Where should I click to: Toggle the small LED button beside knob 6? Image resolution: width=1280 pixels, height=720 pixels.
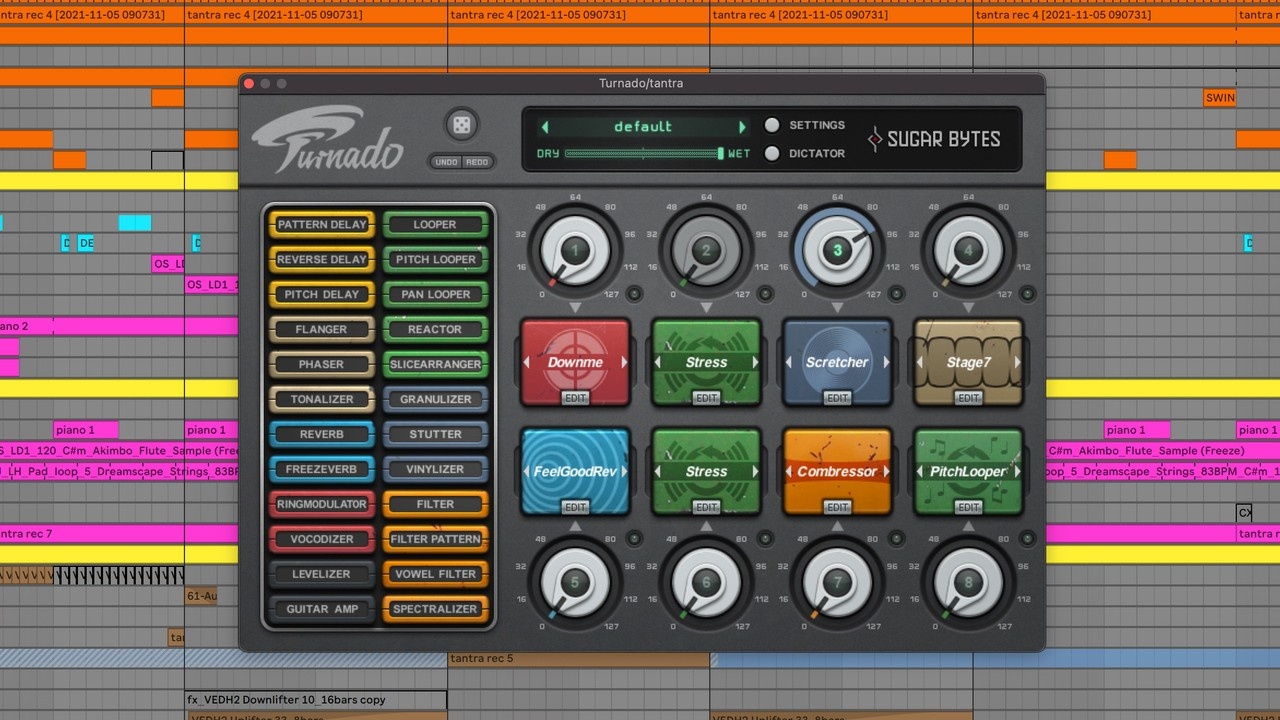coord(765,539)
